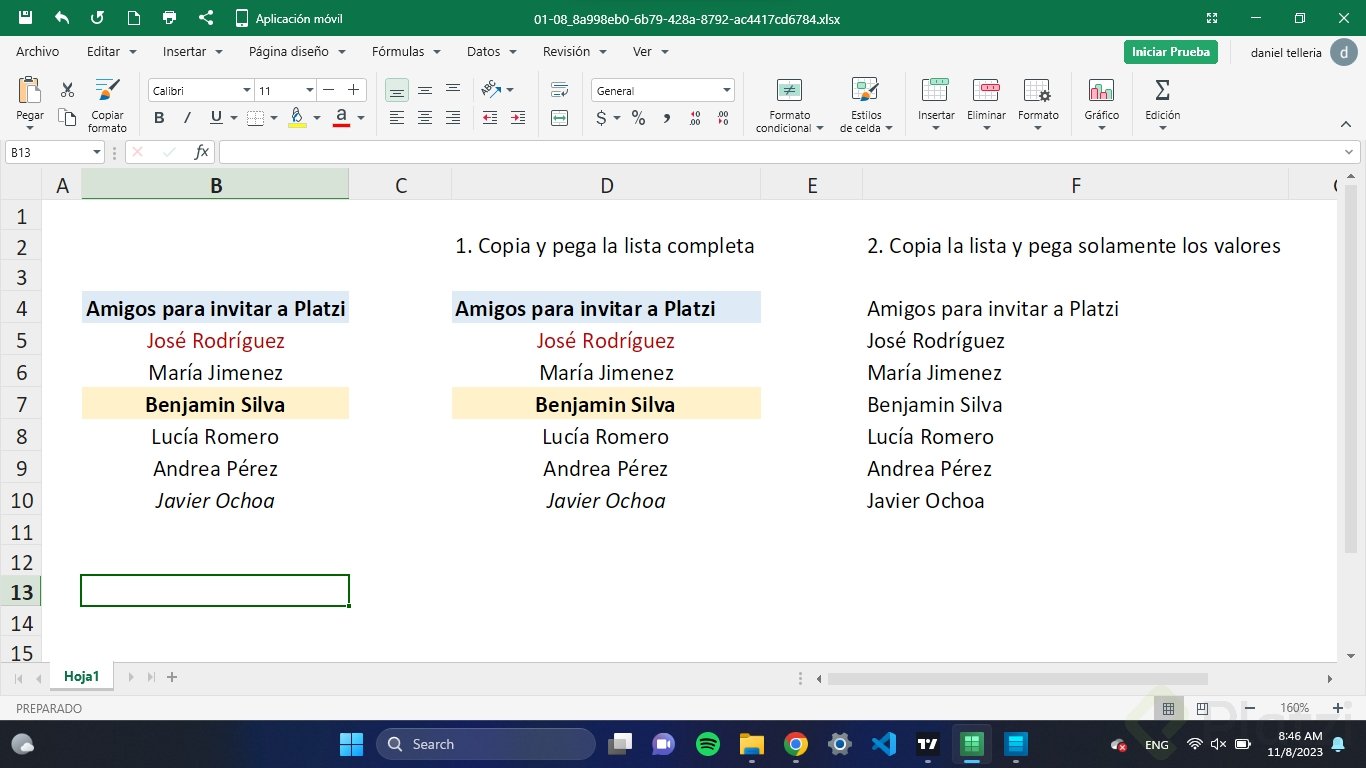Screen dimensions: 1366x768
Task: Decrease indent
Action: 490,118
